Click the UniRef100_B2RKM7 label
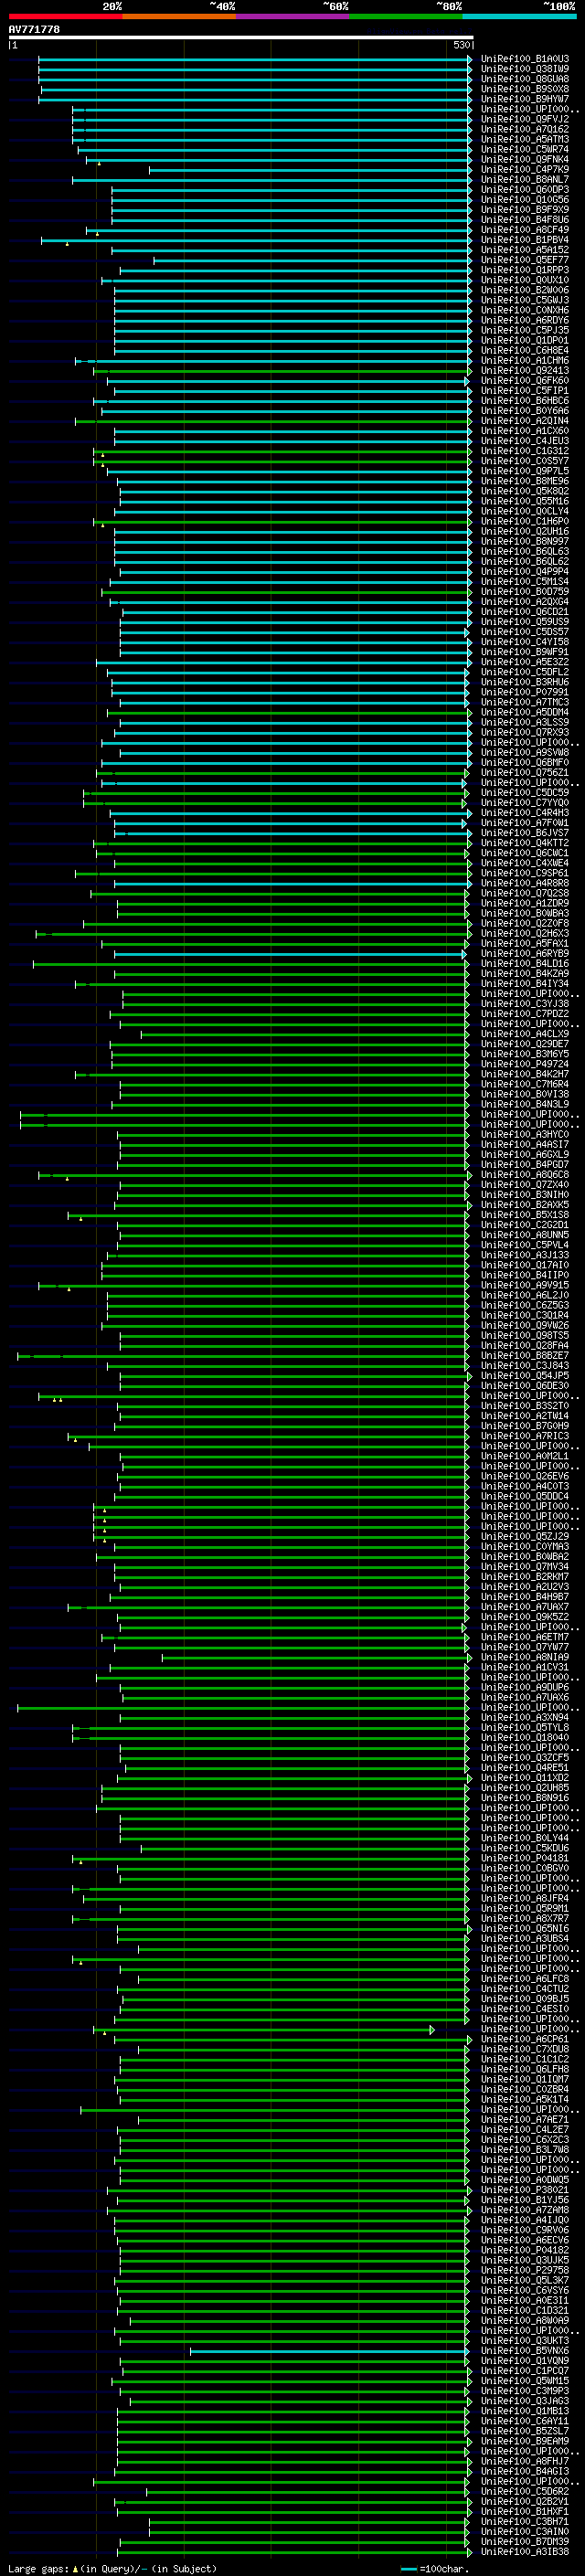The height and width of the screenshot is (2576, 585). point(525,1577)
